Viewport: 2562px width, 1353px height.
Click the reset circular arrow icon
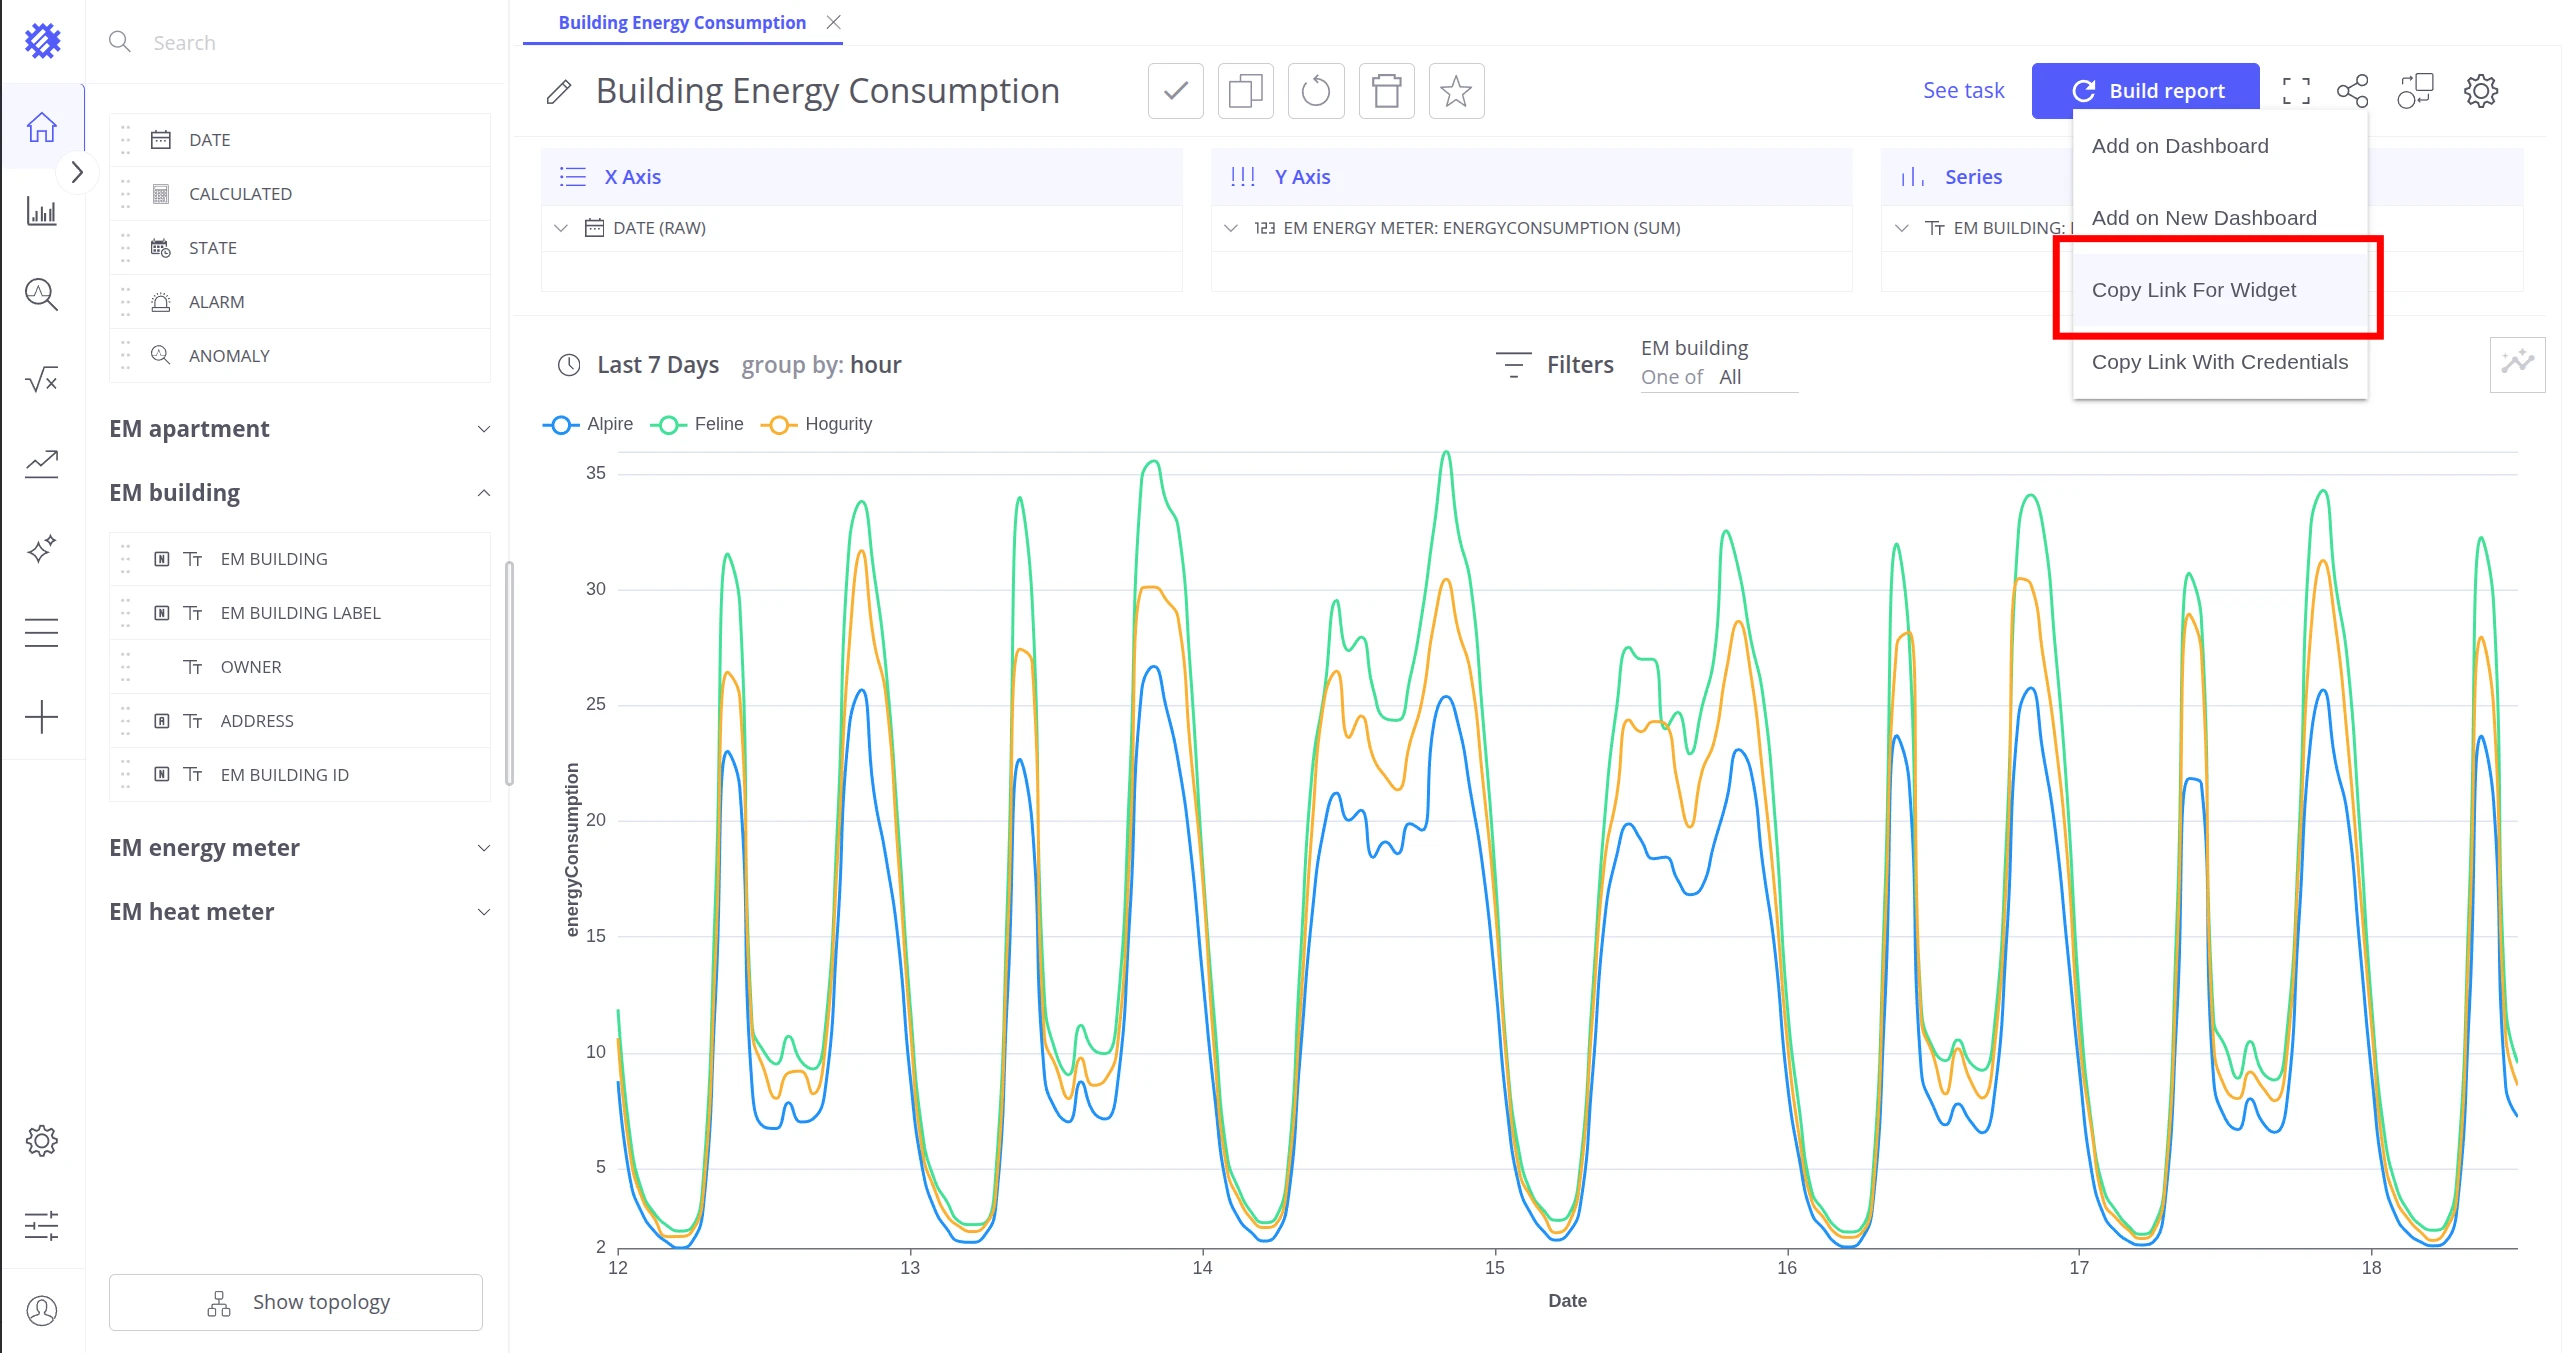(x=1316, y=91)
